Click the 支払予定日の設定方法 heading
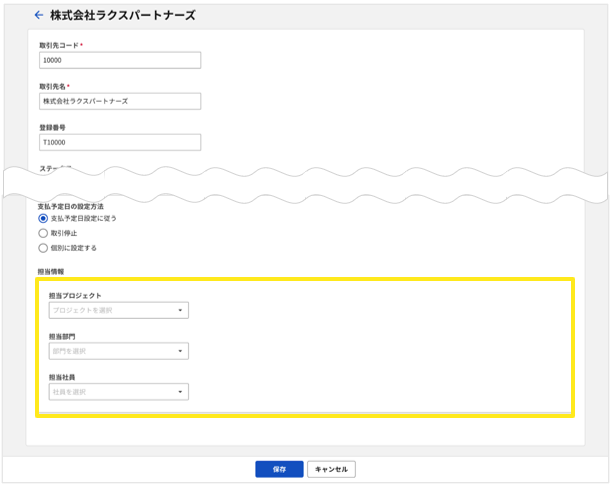 point(70,205)
